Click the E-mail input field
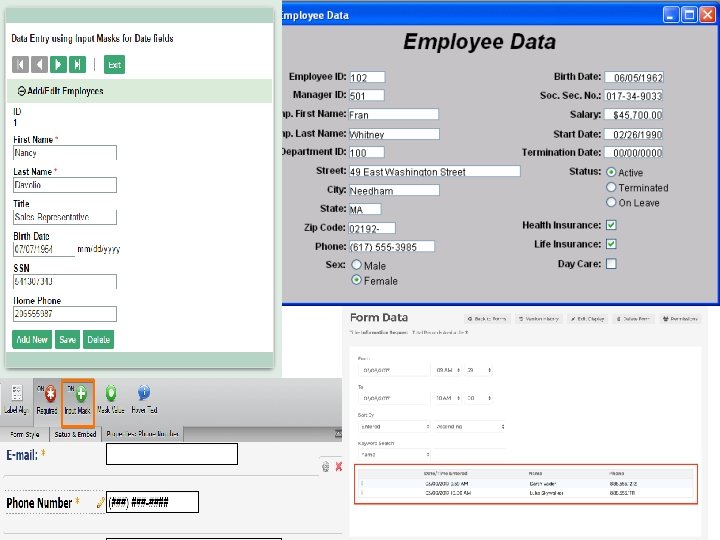Screen dimensions: 720x540 tap(172, 454)
